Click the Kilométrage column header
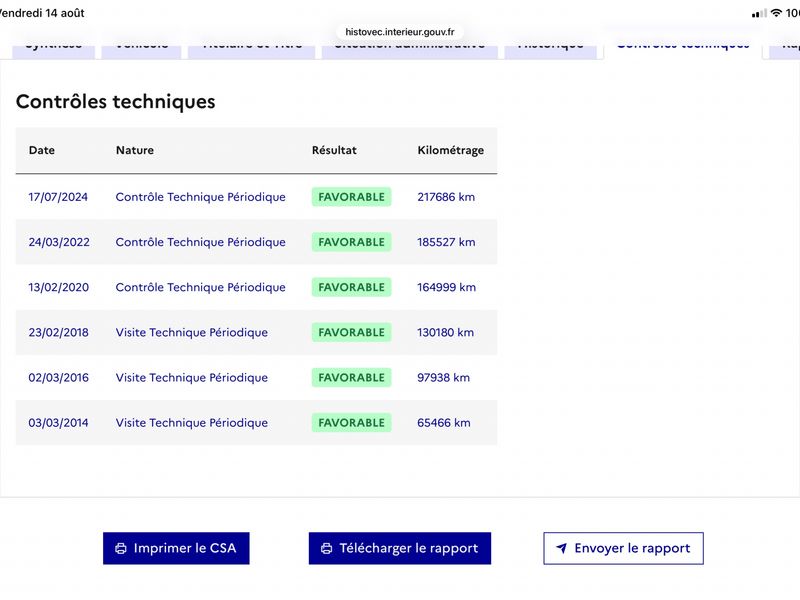 tap(451, 151)
